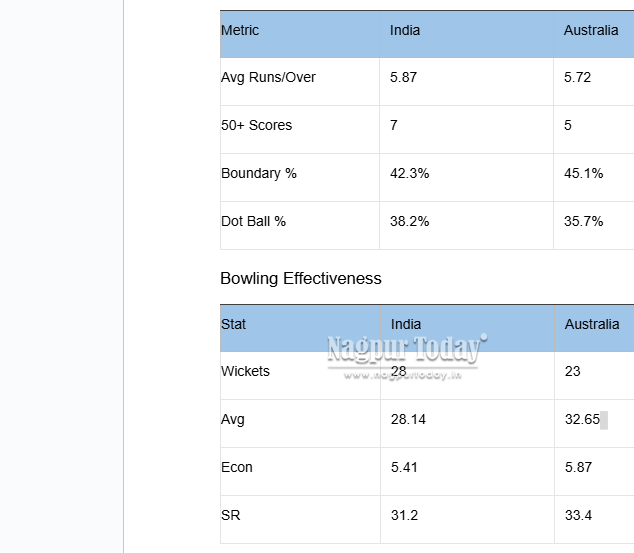Click Australia's 5.87 economy value
This screenshot has height=553, width=634.
point(579,468)
